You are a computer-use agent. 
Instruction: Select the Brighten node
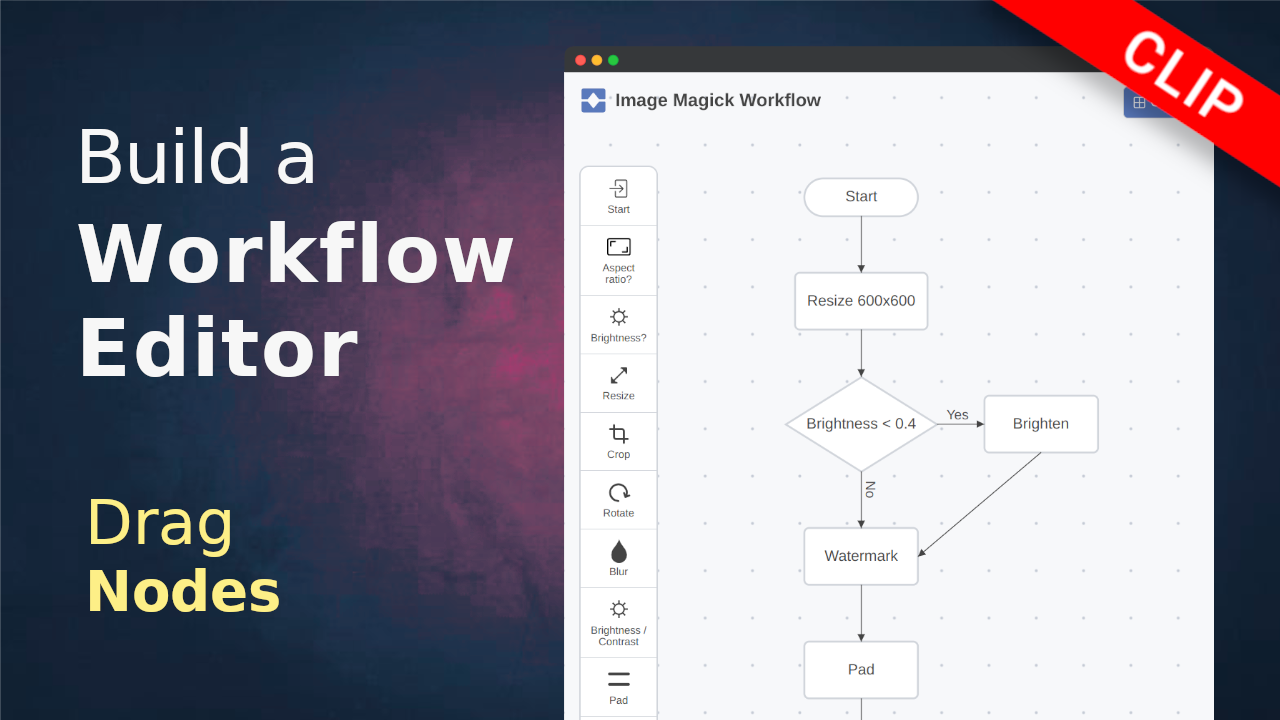point(1040,424)
